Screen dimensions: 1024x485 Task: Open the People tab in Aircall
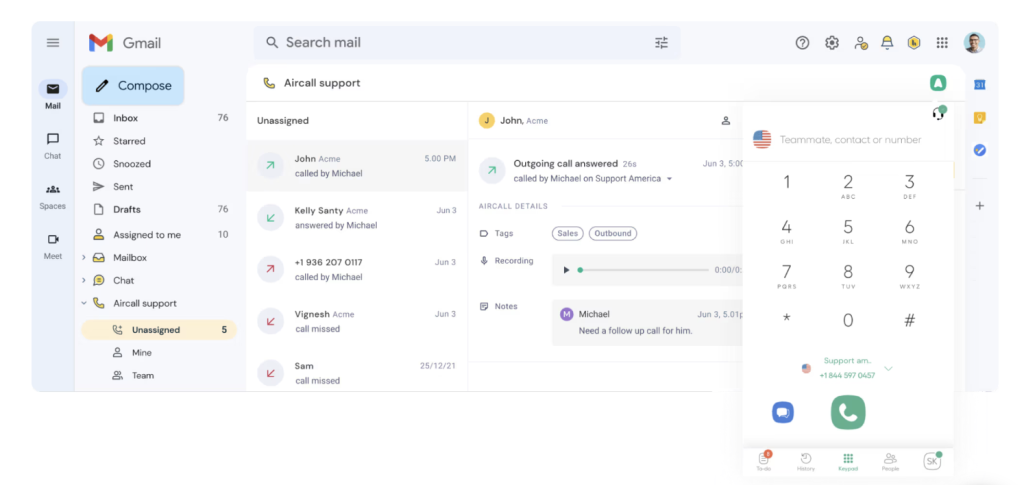click(890, 461)
